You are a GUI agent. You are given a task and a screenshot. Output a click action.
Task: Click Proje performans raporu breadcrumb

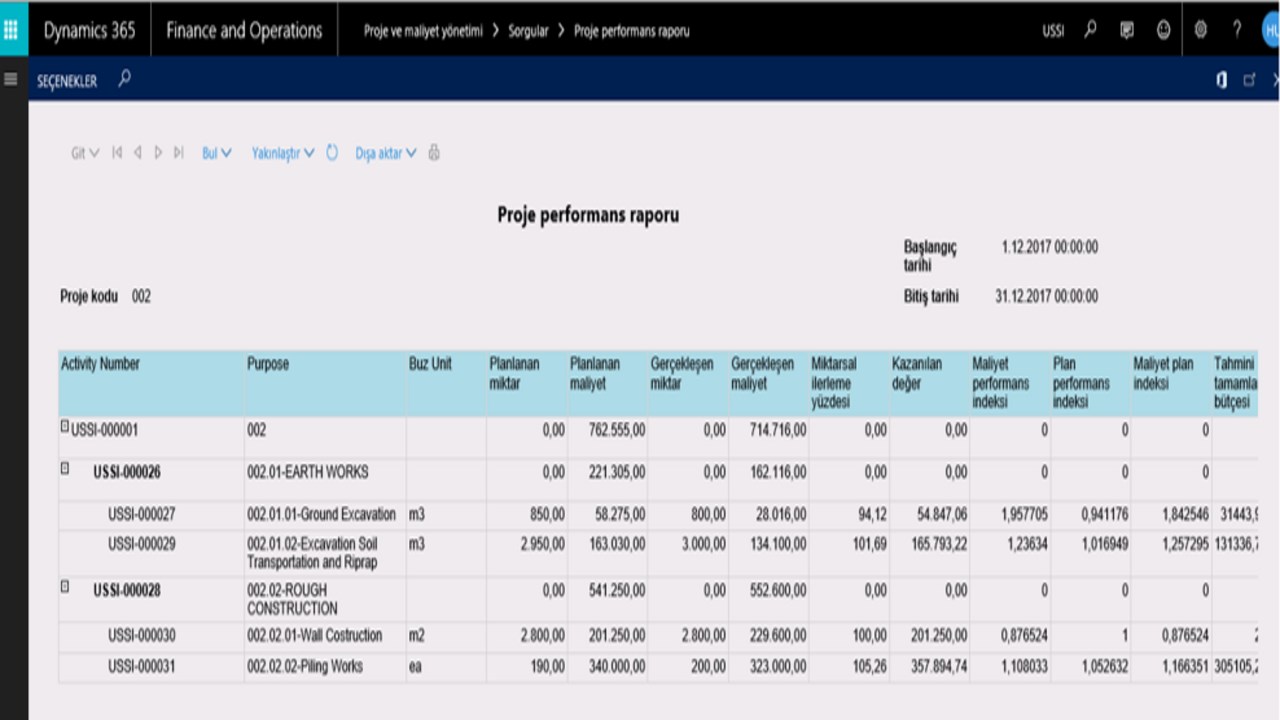(632, 31)
